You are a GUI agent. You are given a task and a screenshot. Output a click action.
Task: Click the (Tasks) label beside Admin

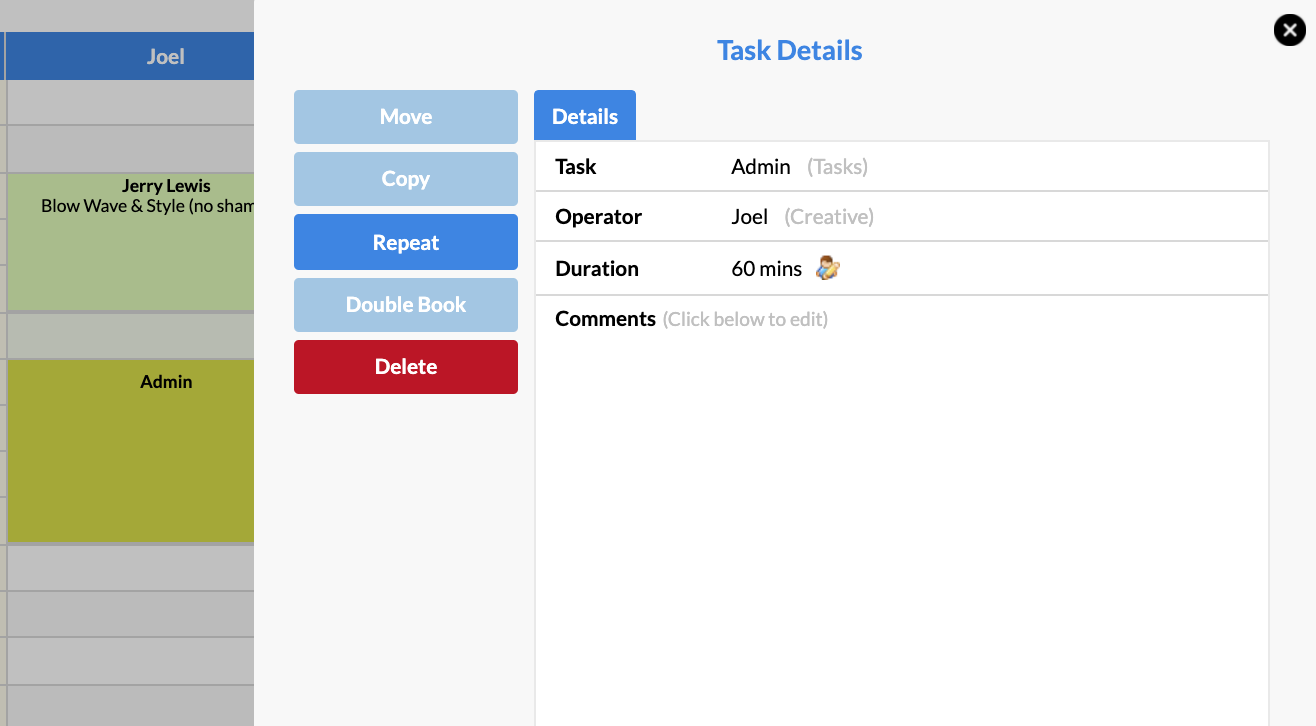click(837, 167)
